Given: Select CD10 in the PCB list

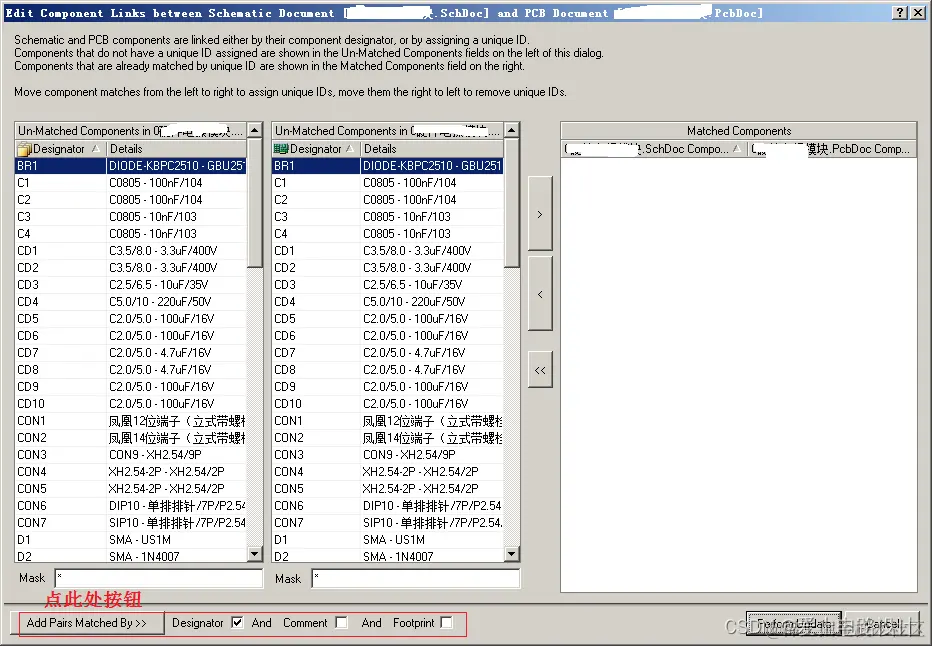Looking at the screenshot, I should coord(388,404).
